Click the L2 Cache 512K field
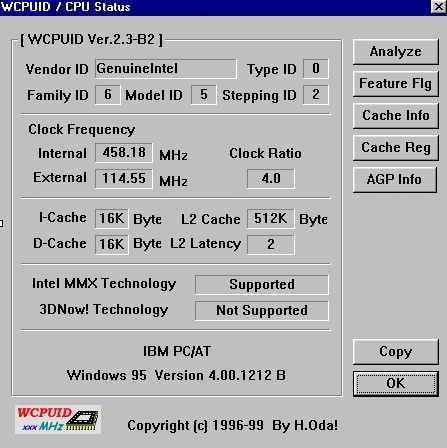Image resolution: width=447 pixels, height=448 pixels. [x=271, y=219]
